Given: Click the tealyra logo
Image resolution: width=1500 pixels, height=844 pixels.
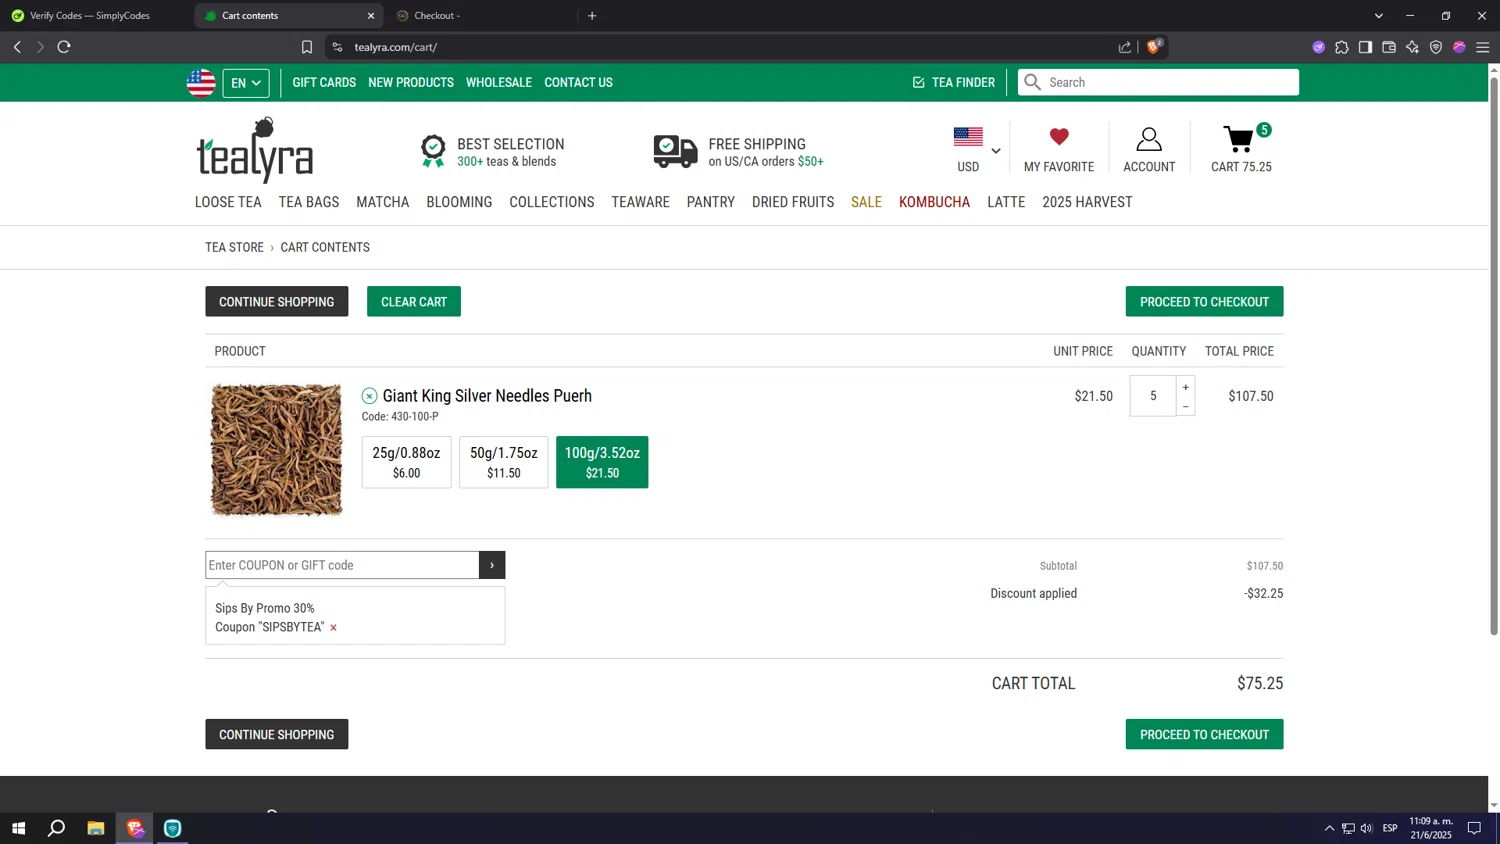Looking at the screenshot, I should pyautogui.click(x=255, y=150).
